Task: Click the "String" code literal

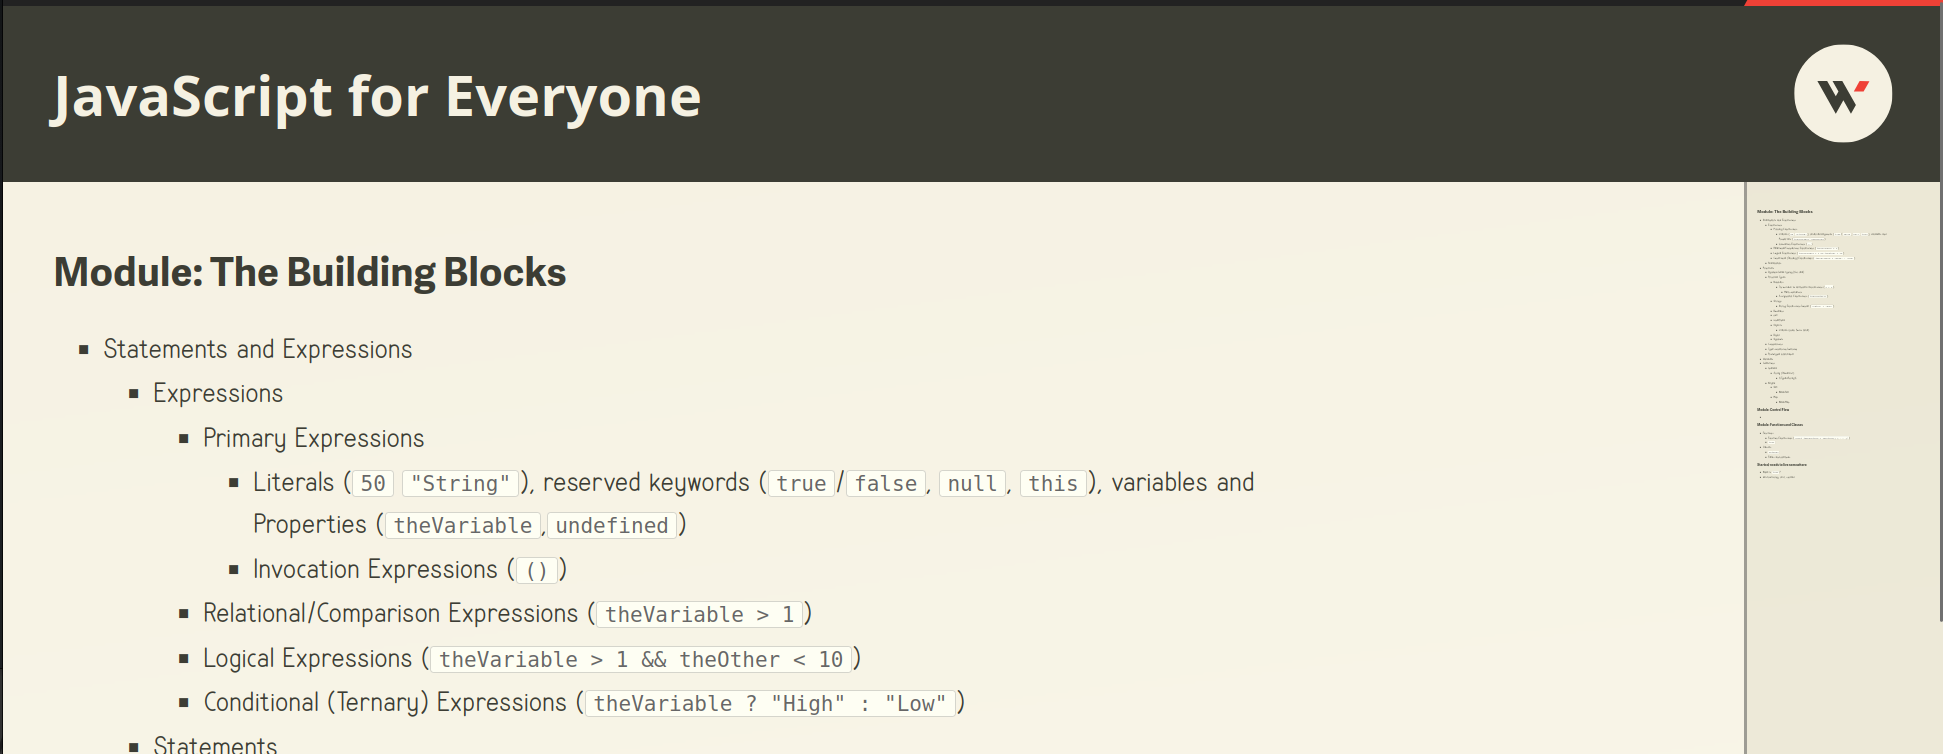Action: (460, 484)
